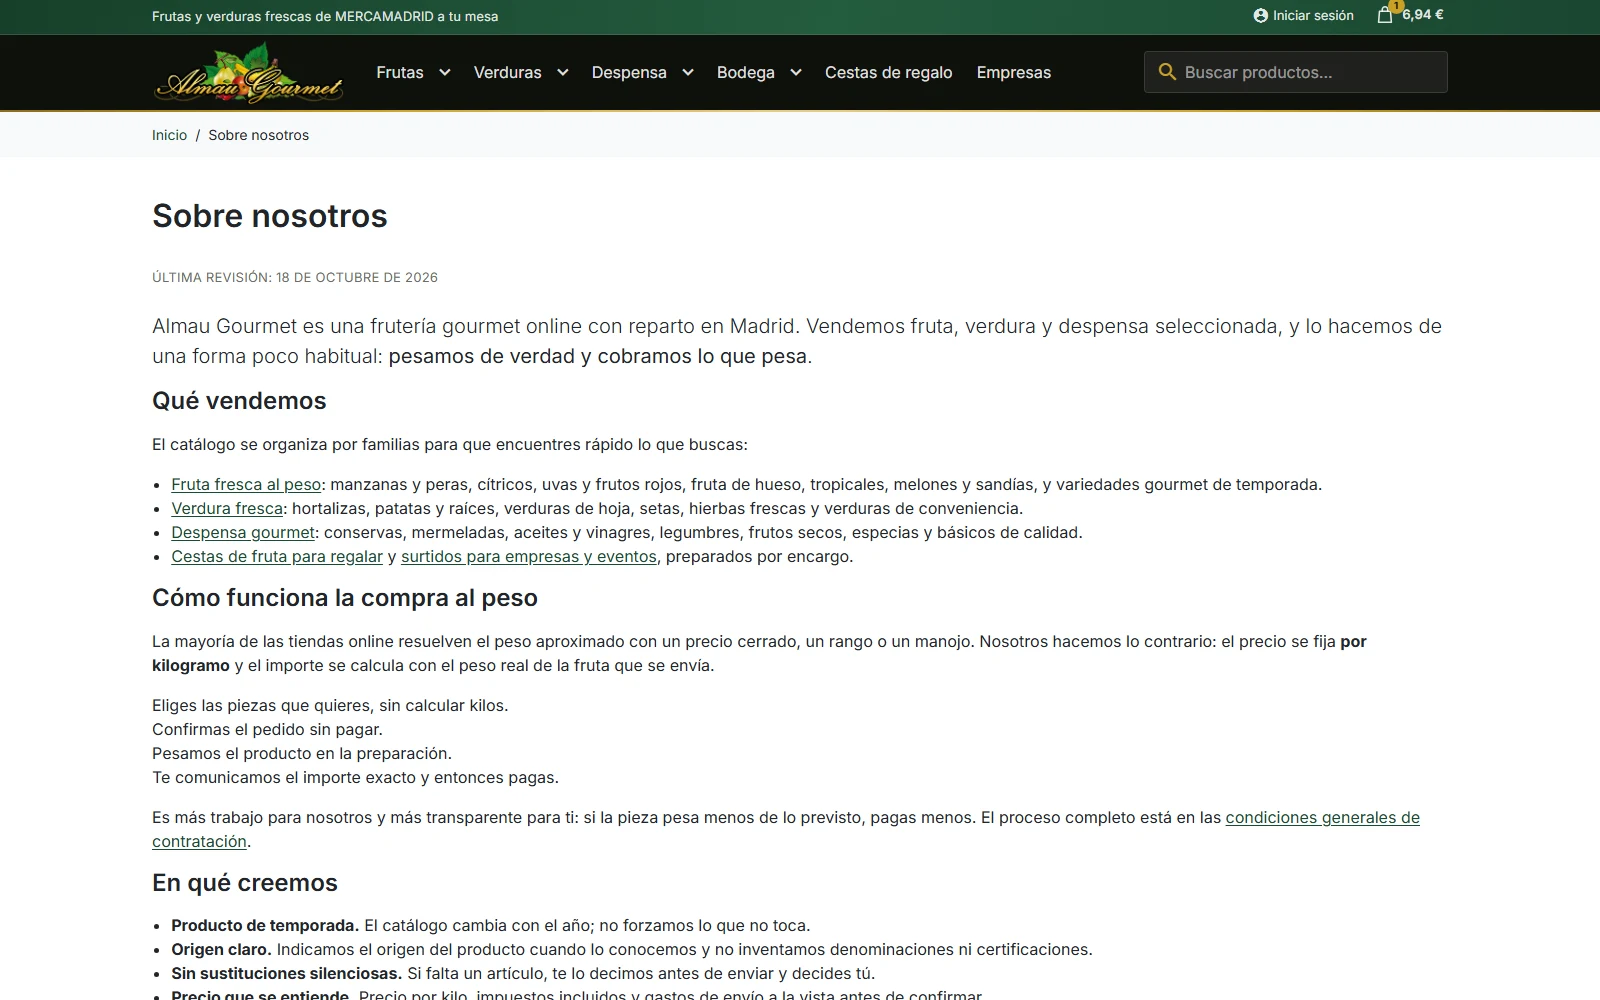Click the Inicio breadcrumb link
The width and height of the screenshot is (1600, 1000).
[169, 135]
